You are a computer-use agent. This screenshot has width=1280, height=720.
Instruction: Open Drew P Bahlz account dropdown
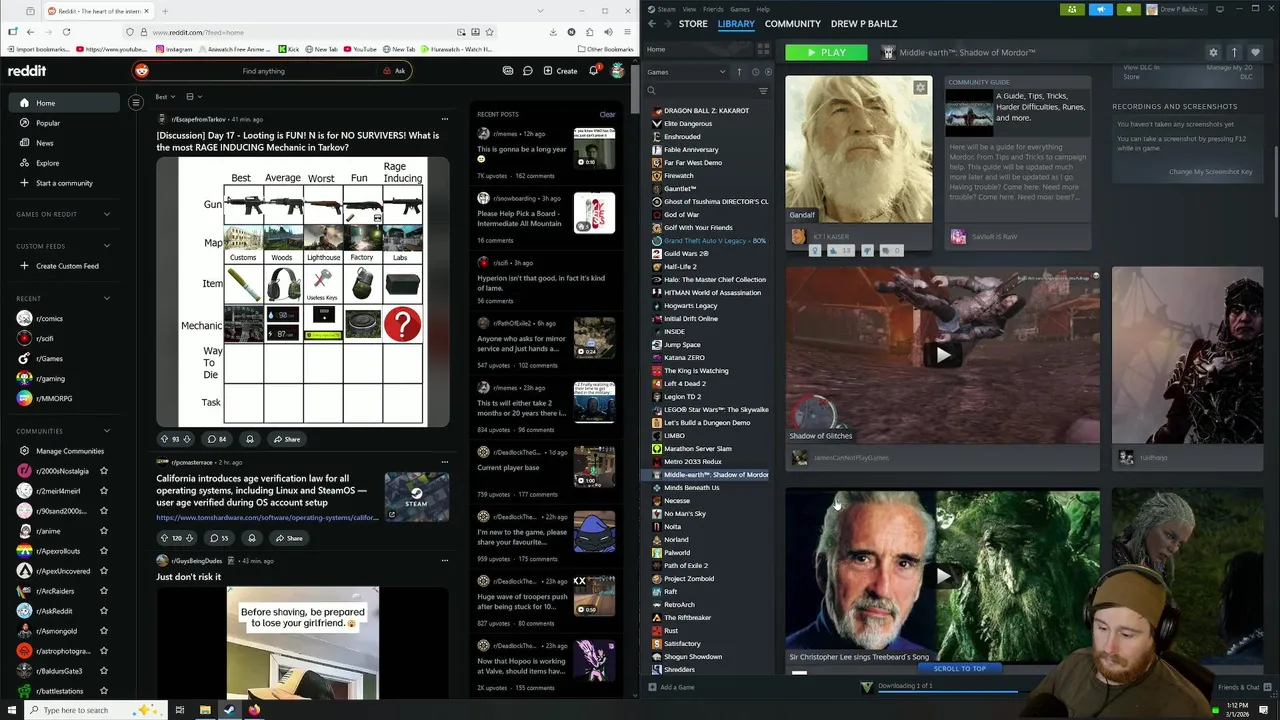(x=1176, y=9)
